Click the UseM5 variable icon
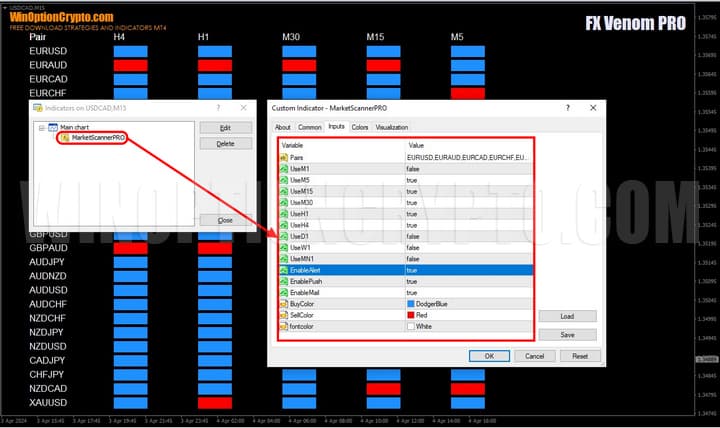This screenshot has width=720, height=428. coord(284,180)
